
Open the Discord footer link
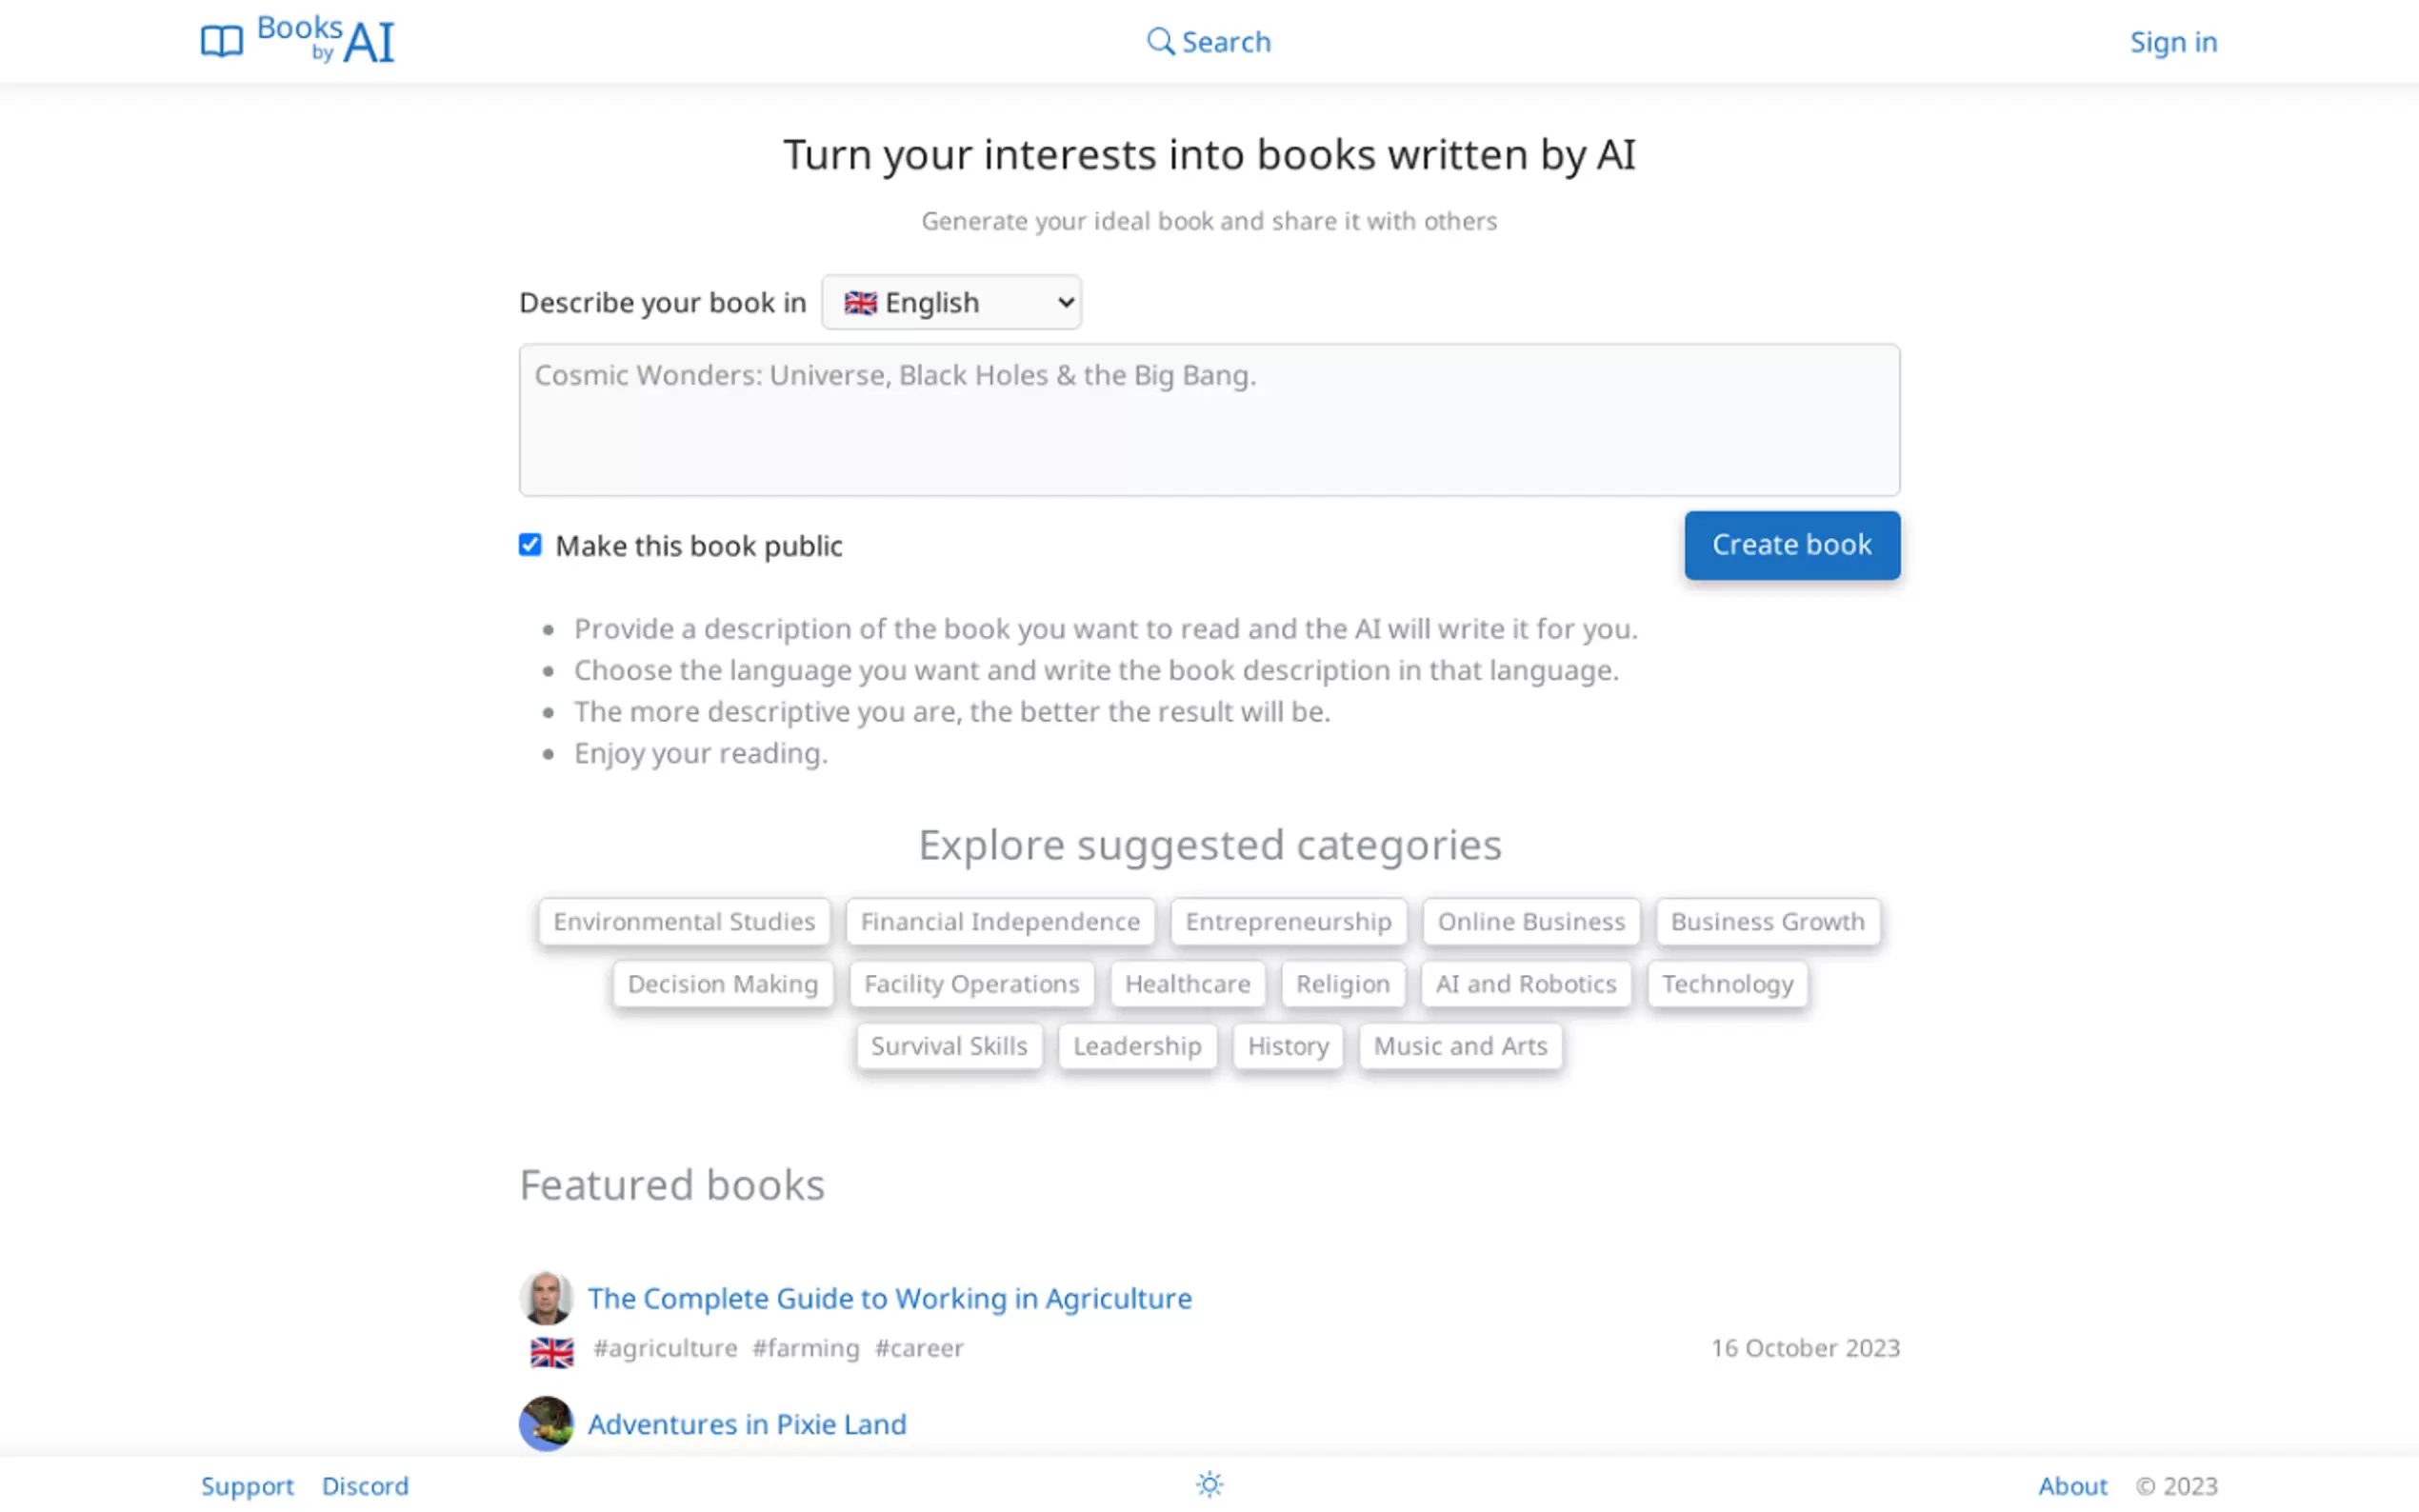pyautogui.click(x=365, y=1486)
